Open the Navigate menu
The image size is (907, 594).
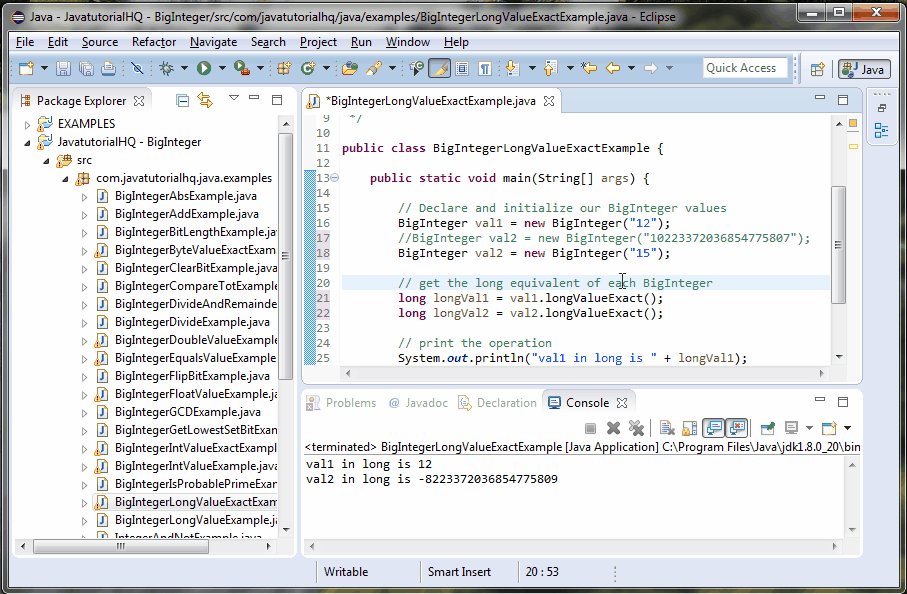(x=213, y=42)
